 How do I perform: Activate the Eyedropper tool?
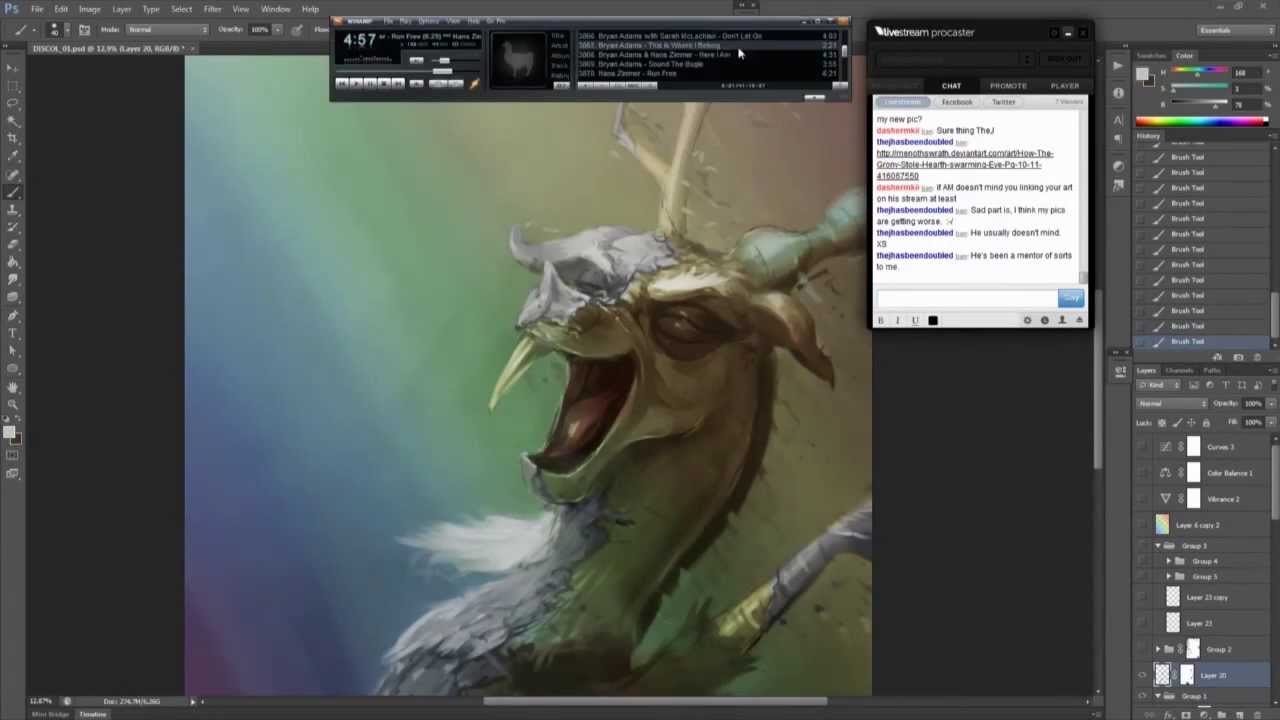pos(12,155)
